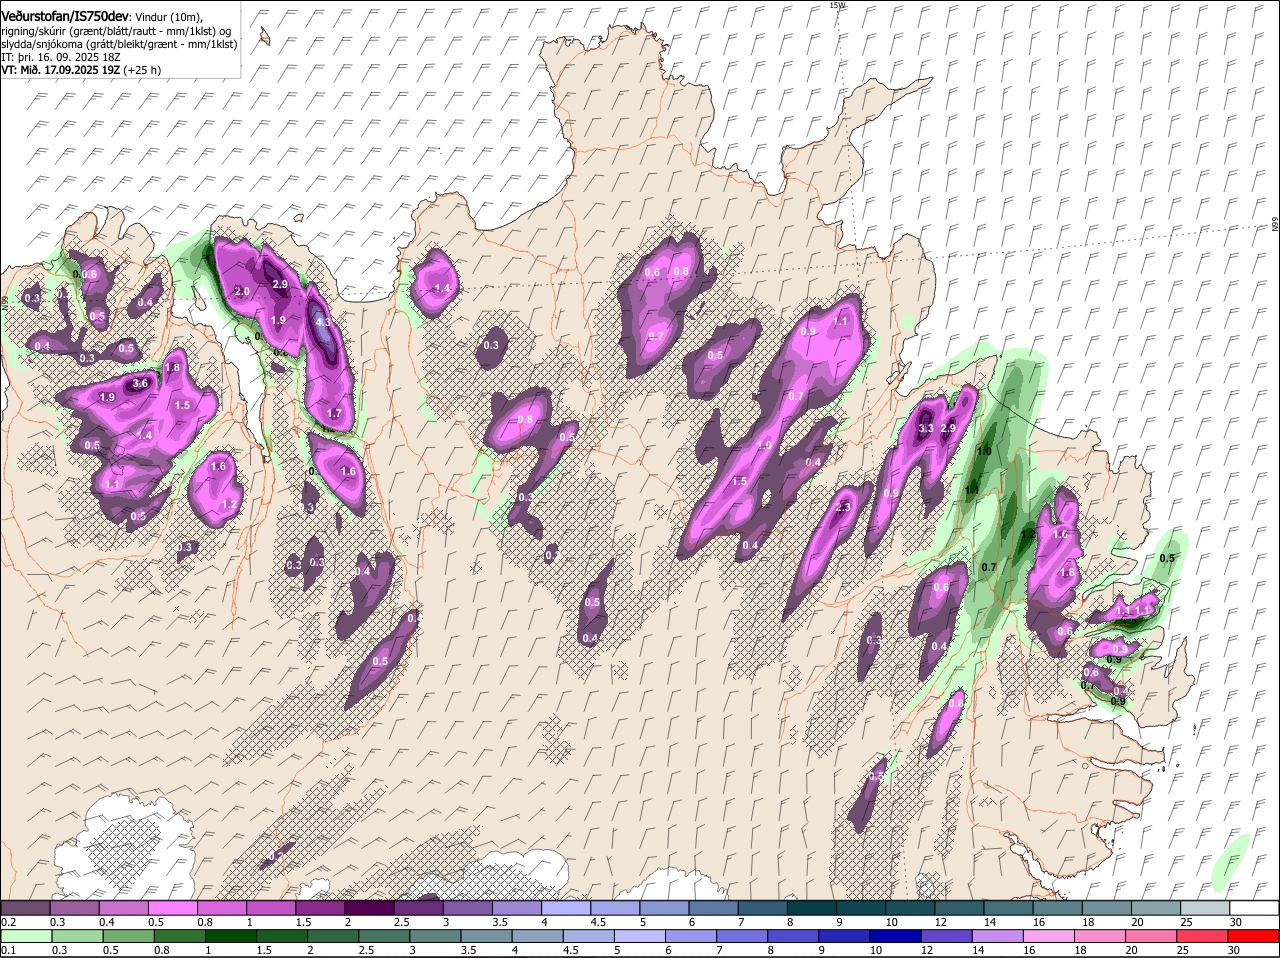1280x958 pixels.
Task: Select the "2.3" precipitation value on the map
Action: [843, 507]
